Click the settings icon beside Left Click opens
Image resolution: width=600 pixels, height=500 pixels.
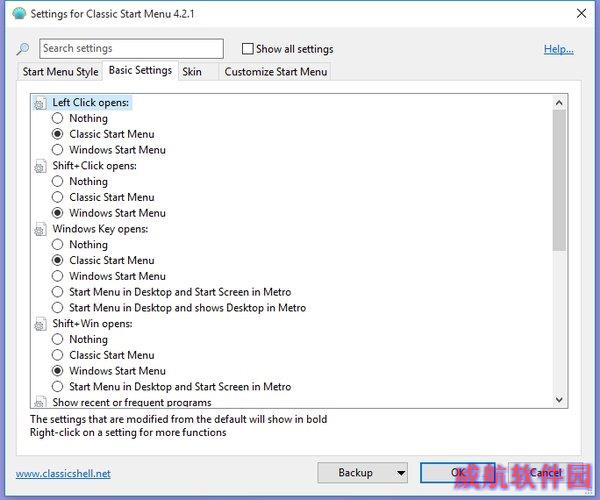point(40,103)
